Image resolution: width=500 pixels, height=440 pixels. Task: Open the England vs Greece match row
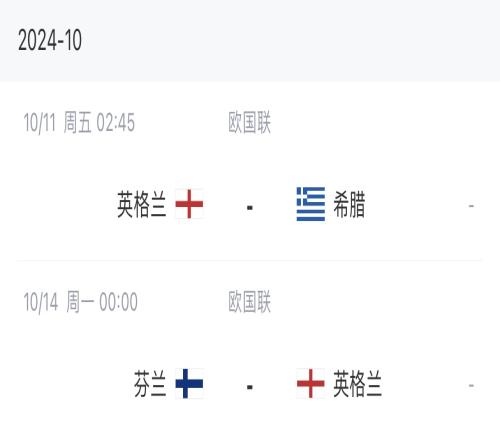(x=250, y=171)
